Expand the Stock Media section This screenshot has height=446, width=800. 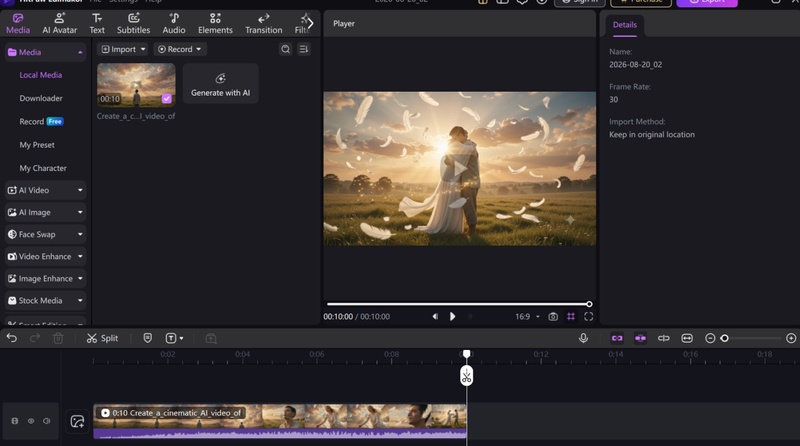(x=45, y=301)
